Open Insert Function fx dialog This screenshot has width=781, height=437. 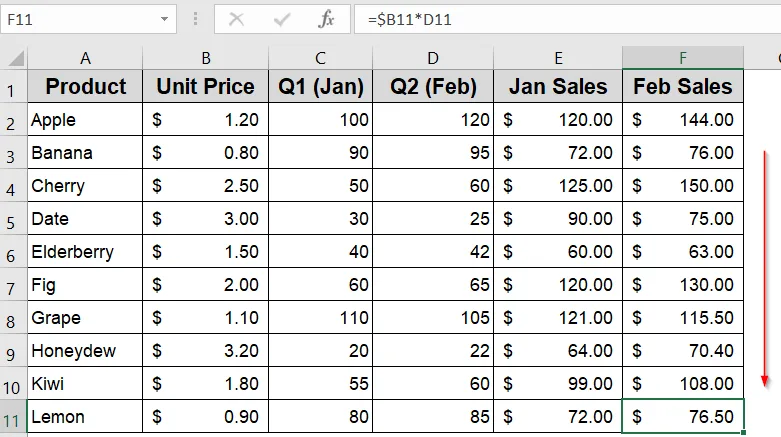(x=326, y=19)
